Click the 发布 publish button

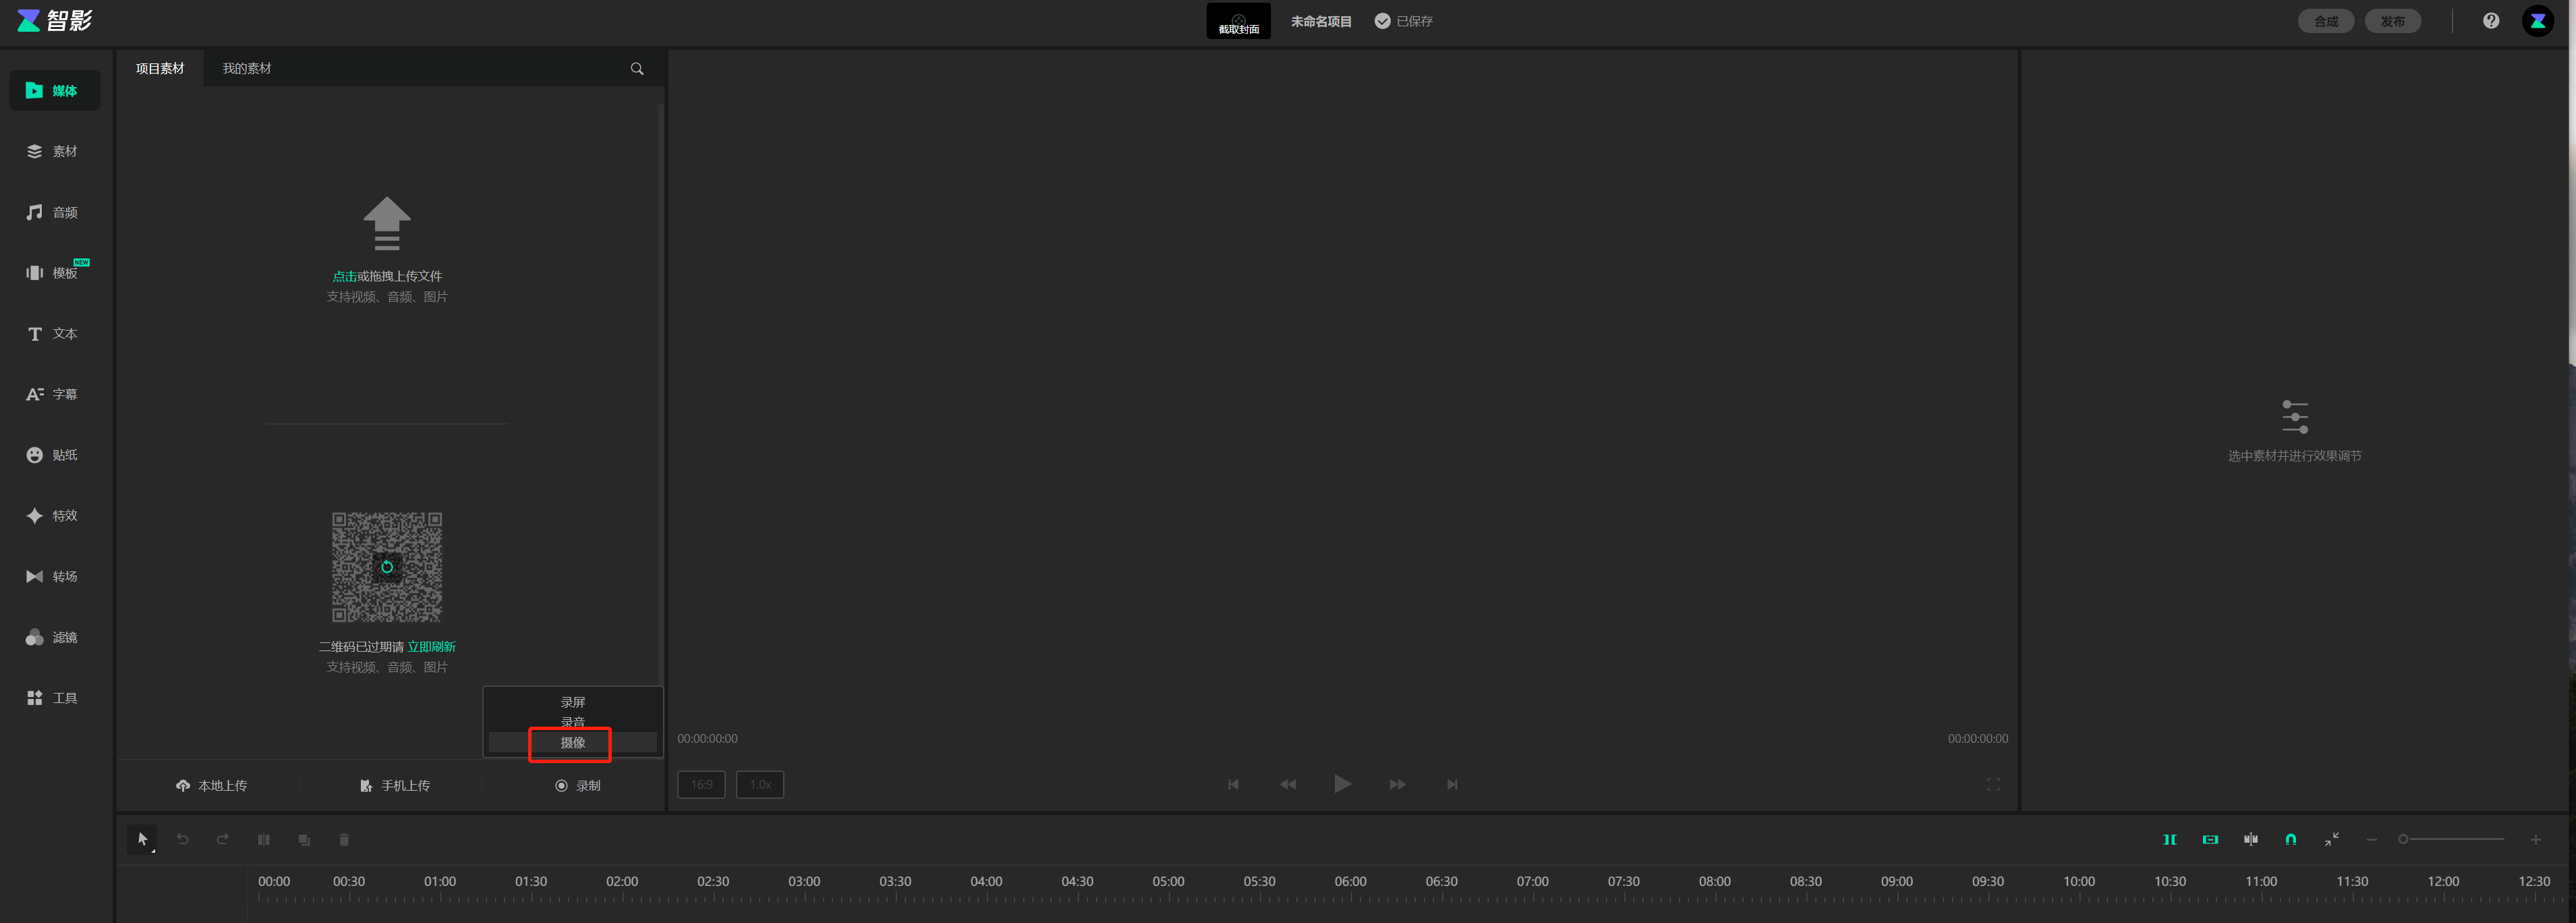pos(2392,21)
